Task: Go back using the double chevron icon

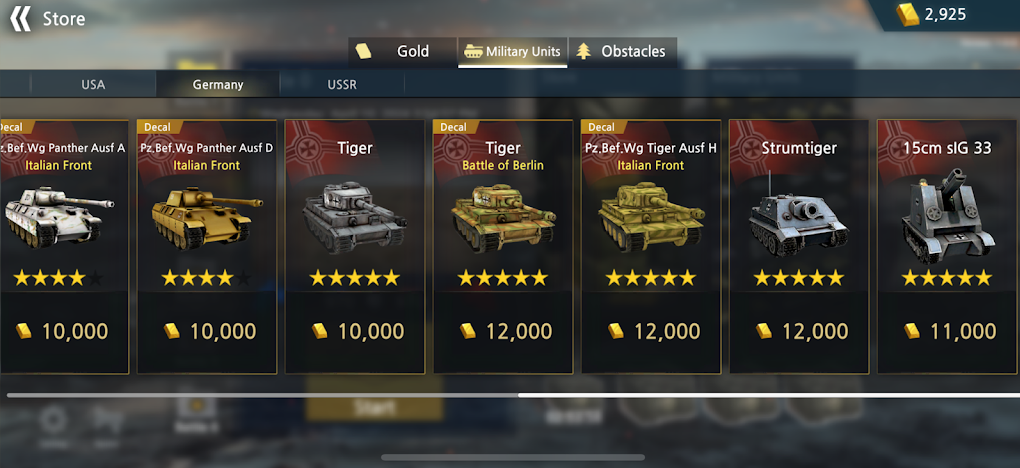Action: pos(20,19)
